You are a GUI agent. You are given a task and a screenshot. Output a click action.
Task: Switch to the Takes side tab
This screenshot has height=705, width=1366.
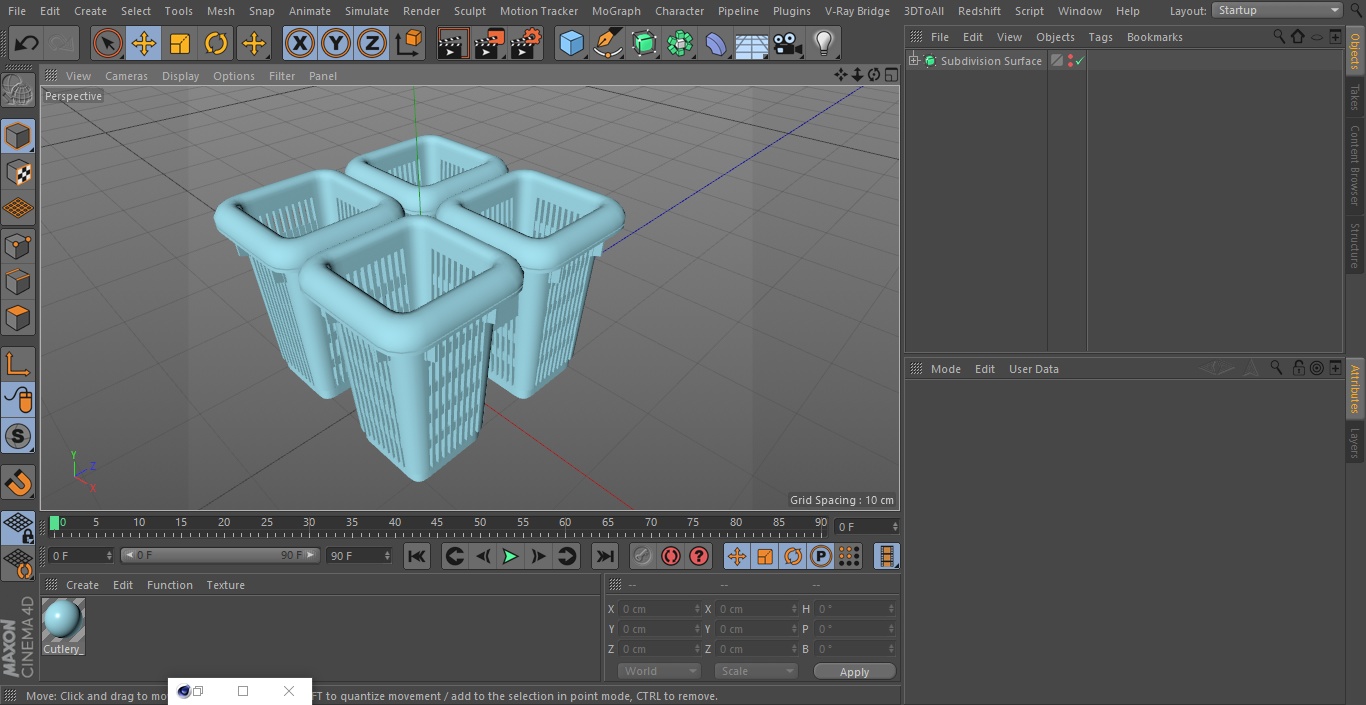1355,97
